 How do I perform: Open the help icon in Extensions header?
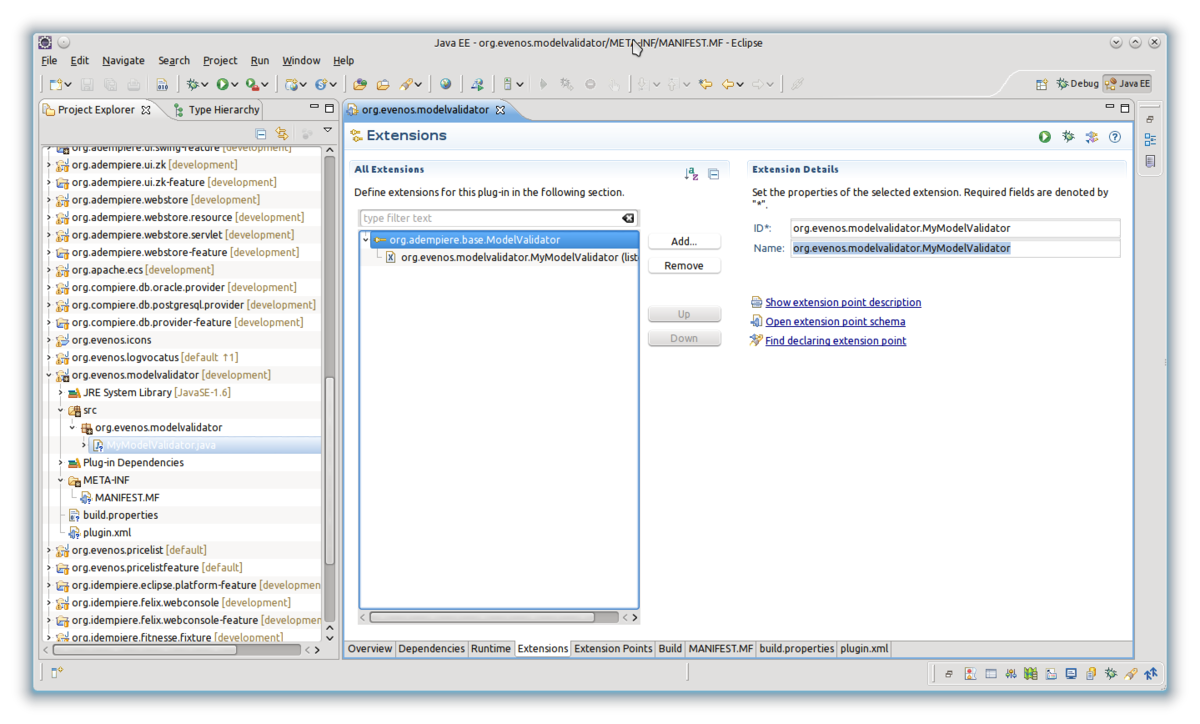(1115, 137)
